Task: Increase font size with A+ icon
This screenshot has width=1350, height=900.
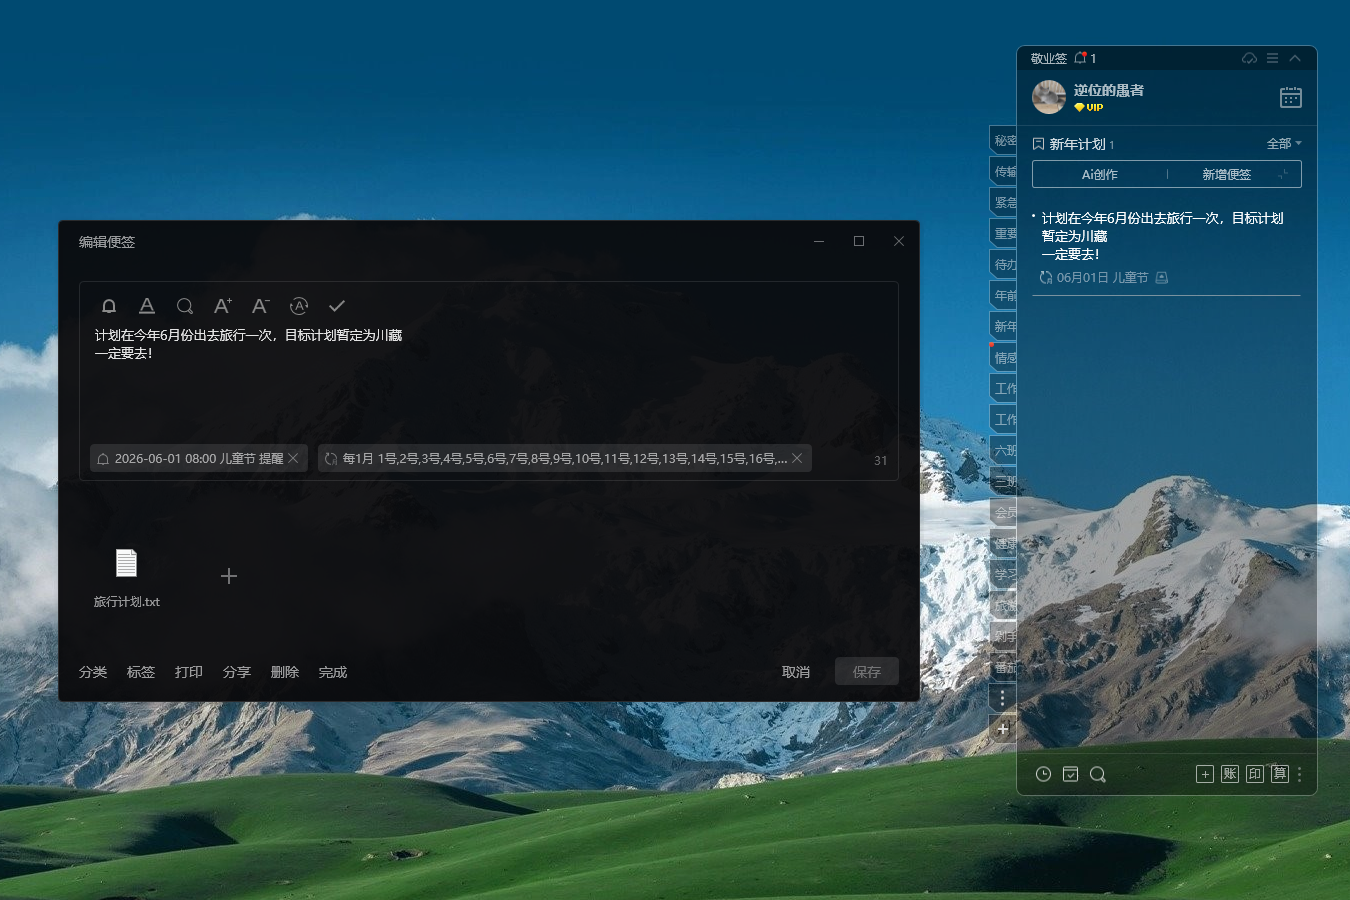Action: click(x=222, y=306)
